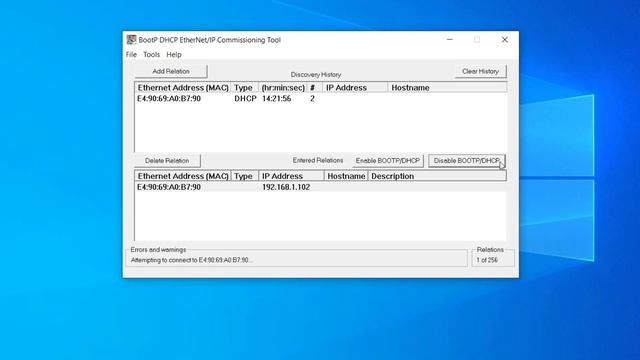Screen dimensions: 640x360
Task: Click the (hr:min:sec) column header
Action: pos(283,88)
